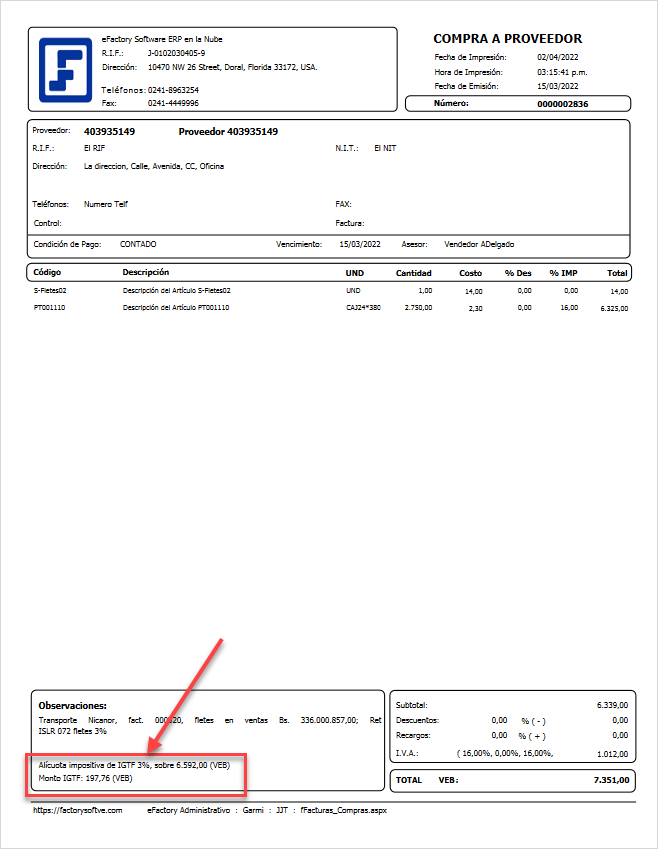Click the emission date next to Fecha de Emisión

click(x=557, y=86)
